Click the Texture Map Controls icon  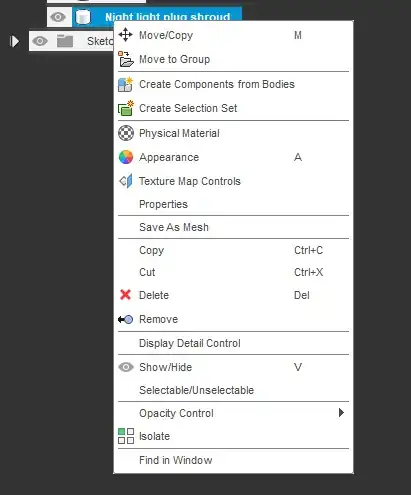(126, 181)
